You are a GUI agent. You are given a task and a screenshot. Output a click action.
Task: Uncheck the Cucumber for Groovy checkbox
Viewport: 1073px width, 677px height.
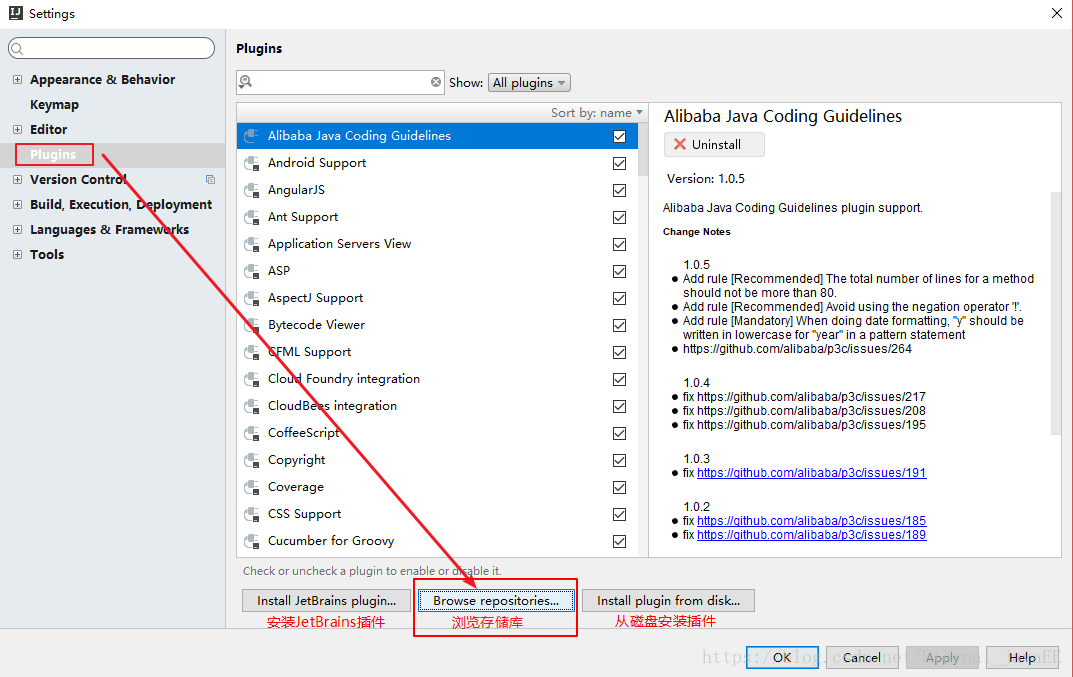pyautogui.click(x=619, y=541)
